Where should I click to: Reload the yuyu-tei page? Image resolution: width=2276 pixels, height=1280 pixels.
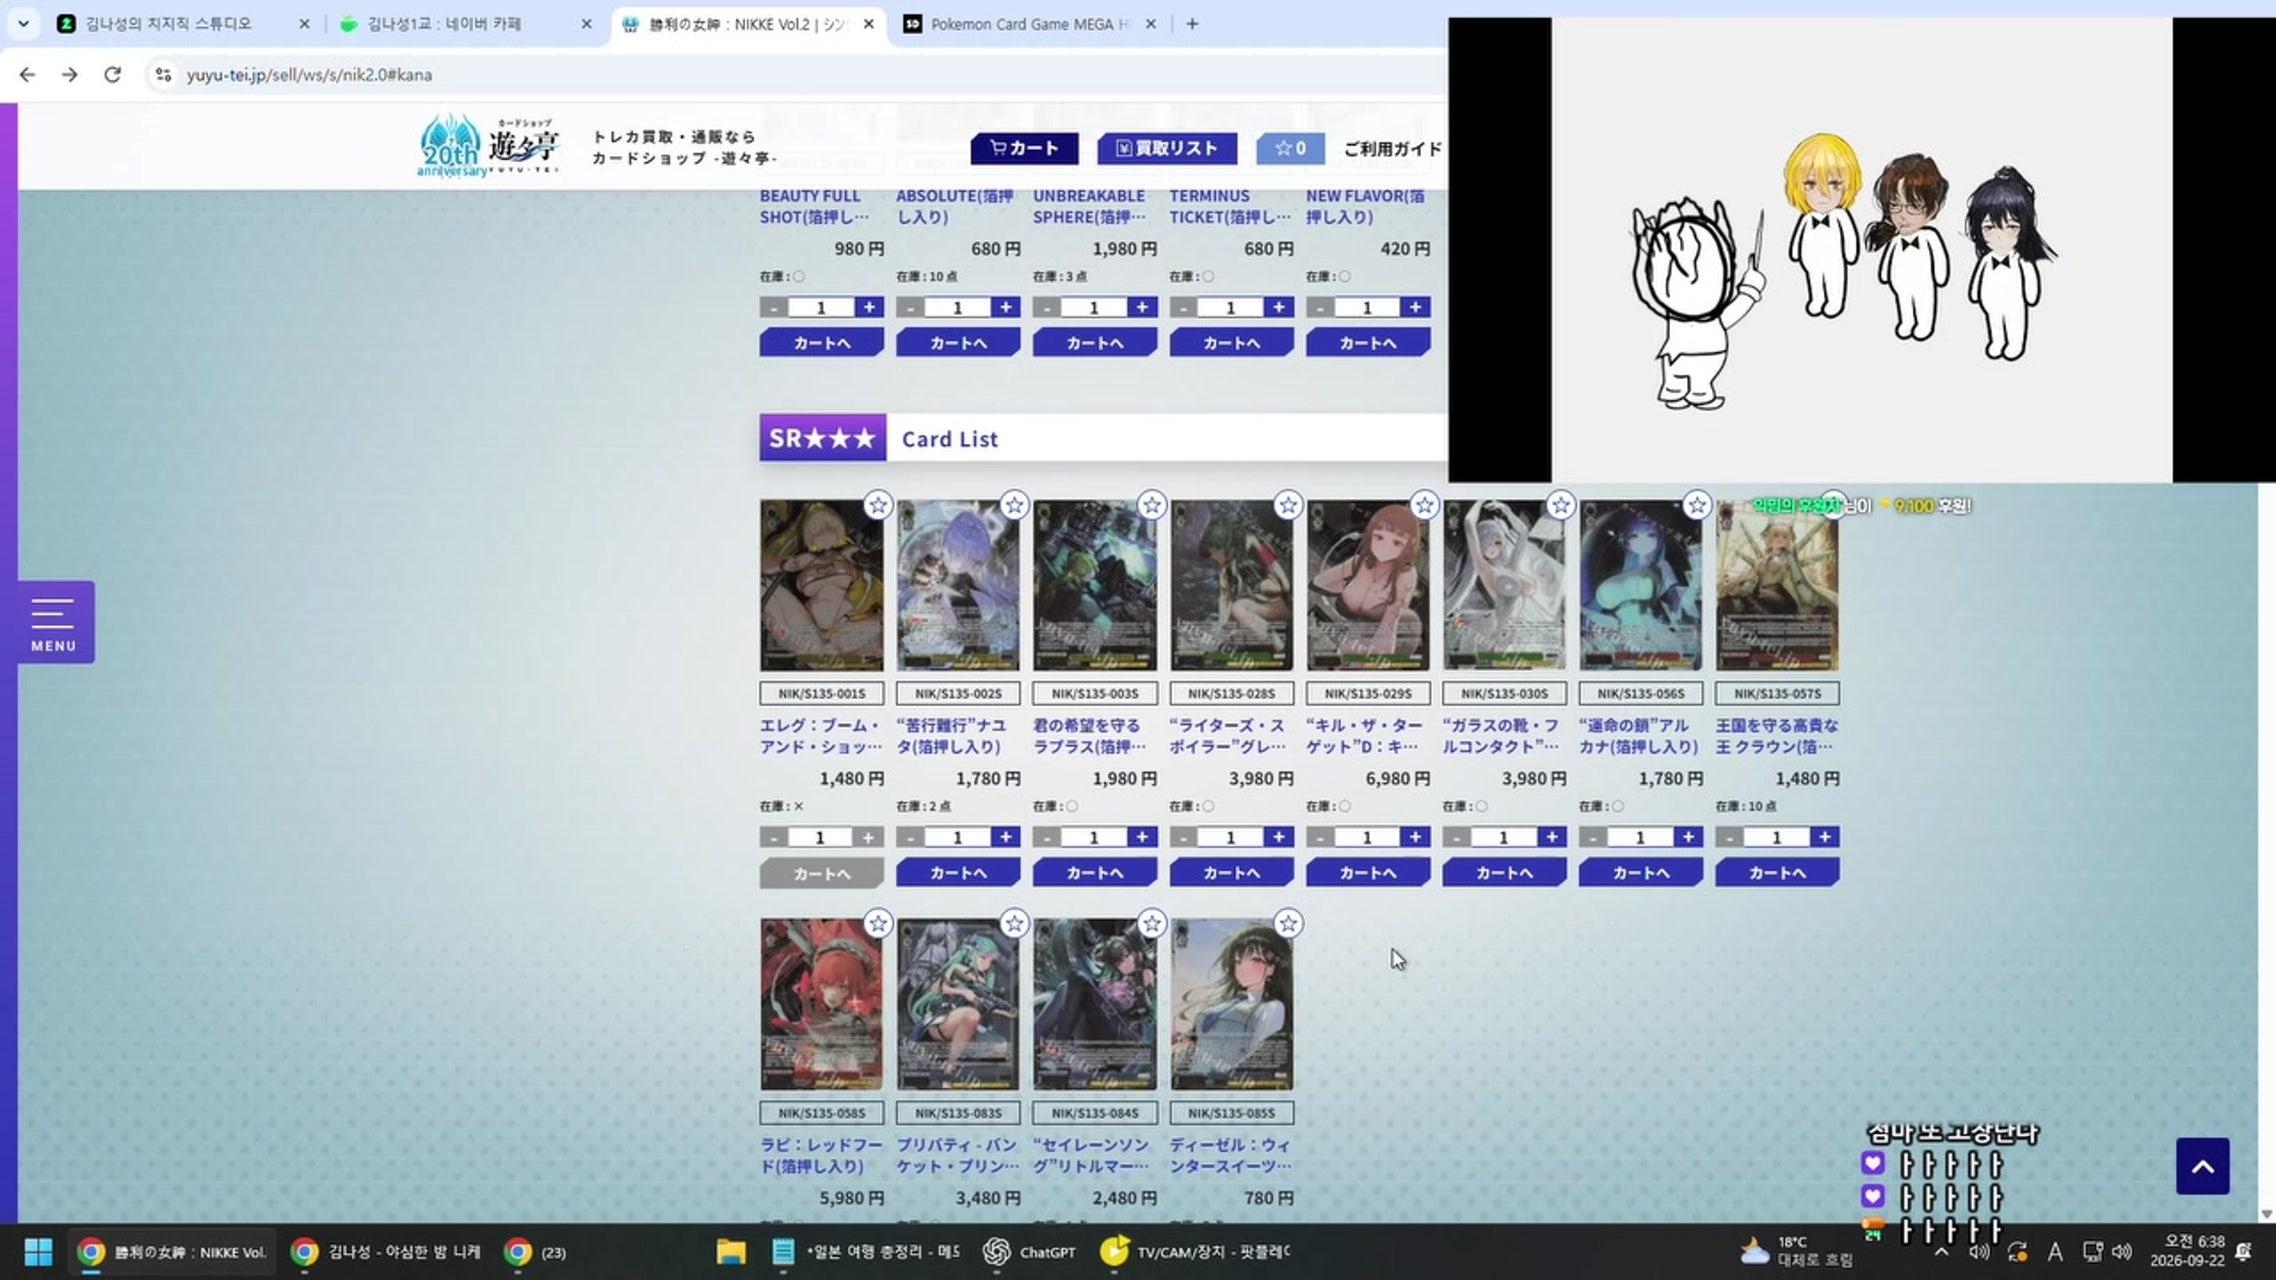(x=112, y=75)
